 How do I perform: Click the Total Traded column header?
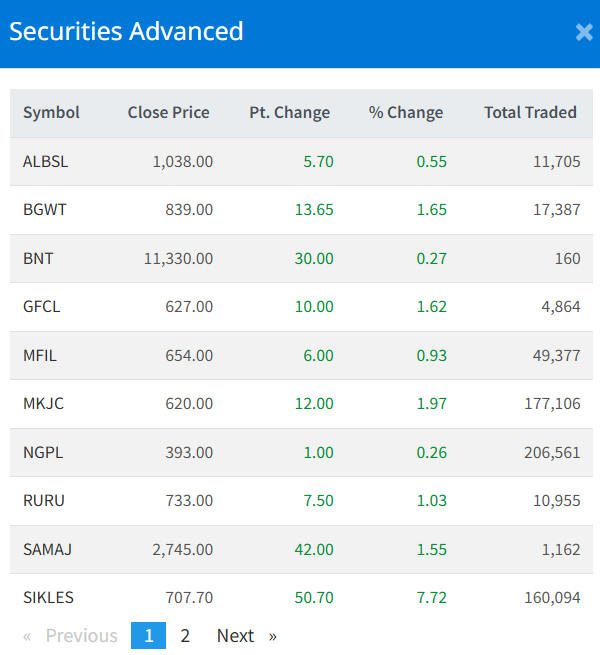coord(530,112)
